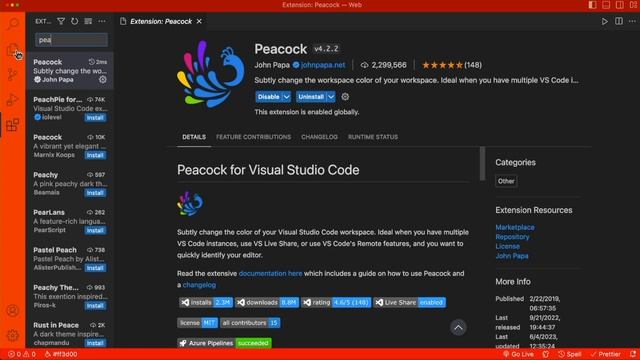The height and width of the screenshot is (360, 640).
Task: Open the Search view in the activity bar
Action: [13, 24]
